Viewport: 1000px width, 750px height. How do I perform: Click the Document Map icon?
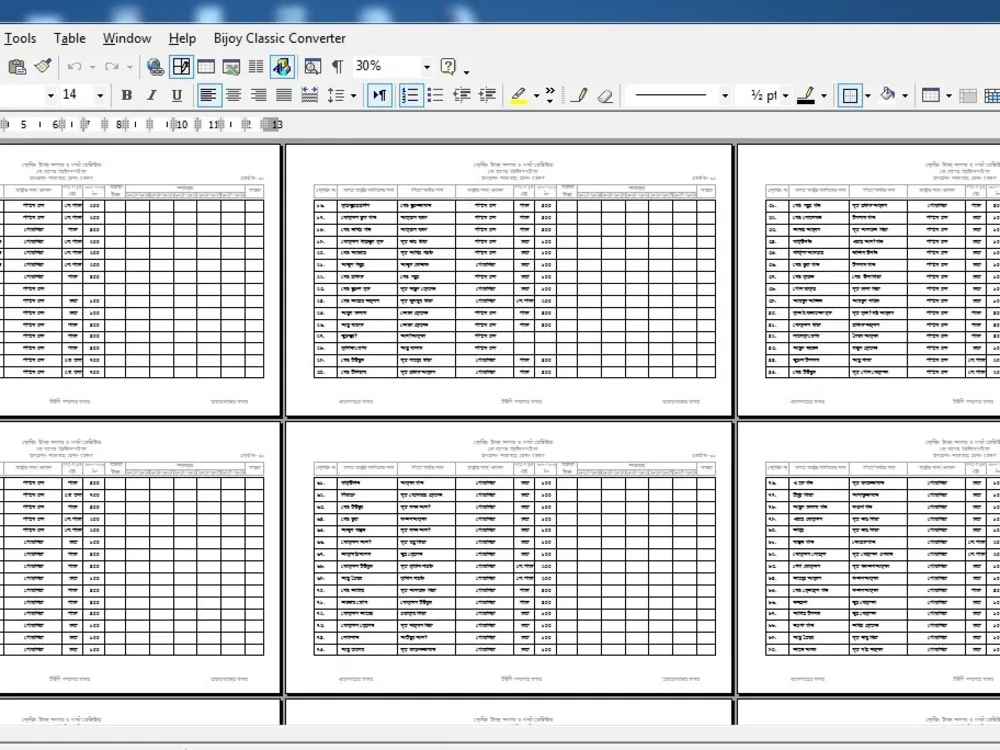[x=312, y=66]
